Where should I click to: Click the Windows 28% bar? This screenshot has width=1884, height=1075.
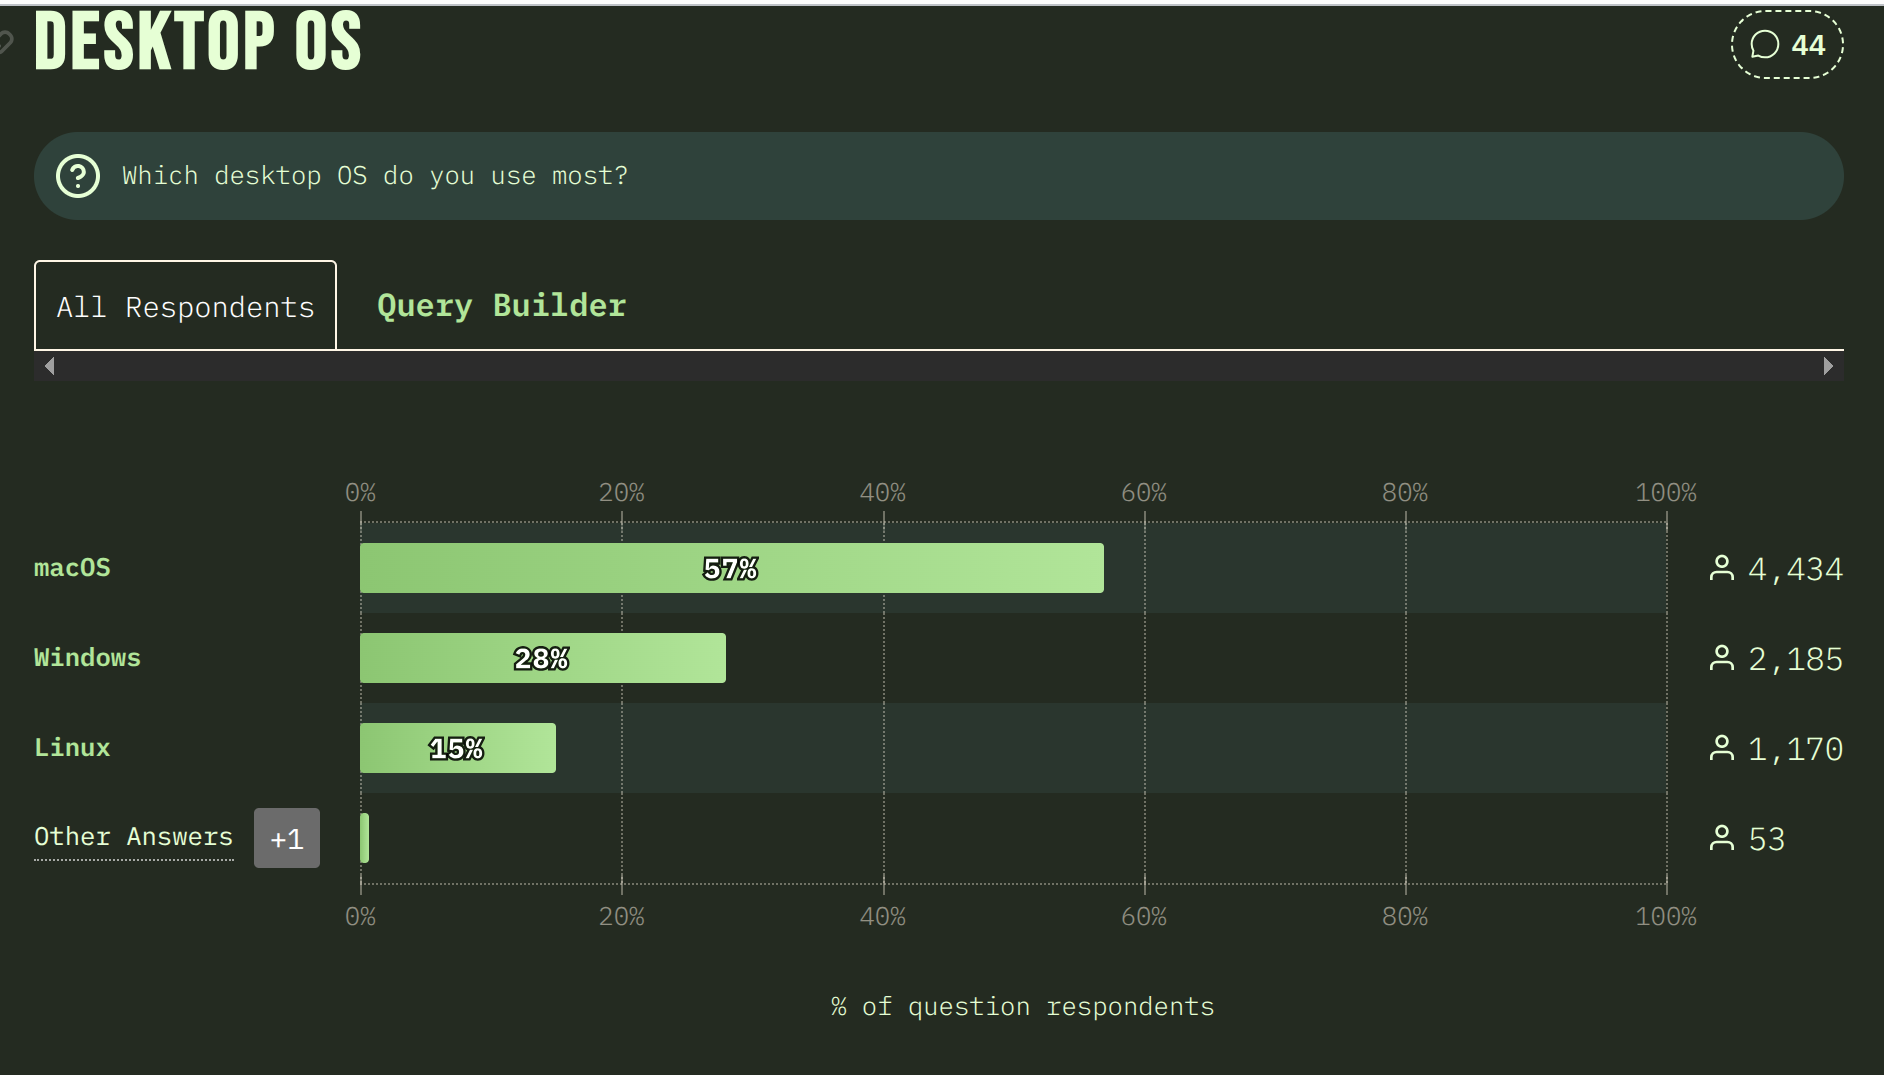pos(543,658)
